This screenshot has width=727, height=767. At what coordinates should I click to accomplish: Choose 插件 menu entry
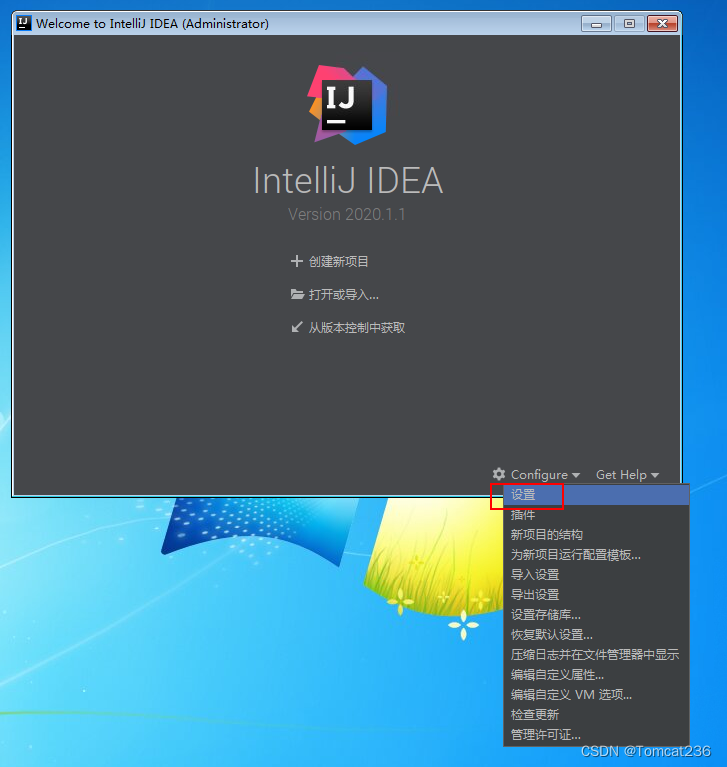coord(596,515)
